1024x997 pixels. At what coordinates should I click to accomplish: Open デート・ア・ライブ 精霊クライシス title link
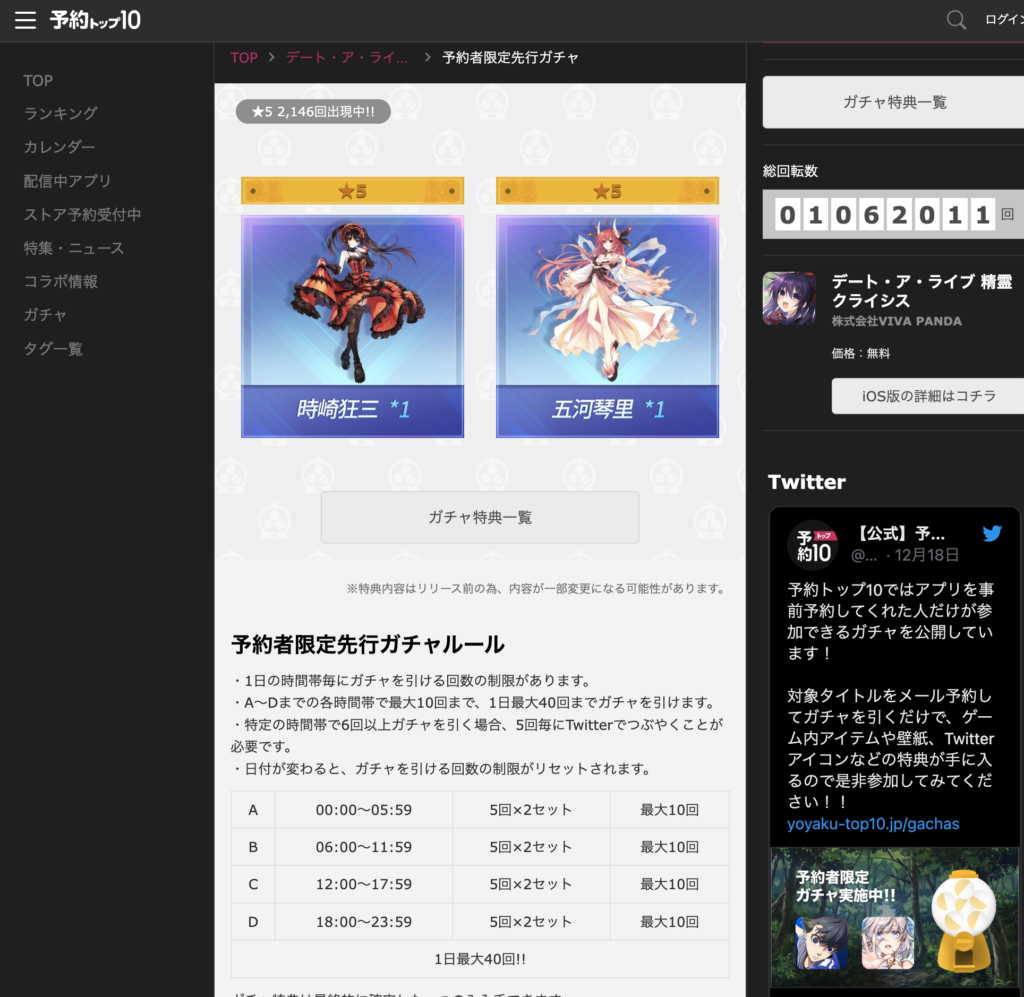coord(921,291)
